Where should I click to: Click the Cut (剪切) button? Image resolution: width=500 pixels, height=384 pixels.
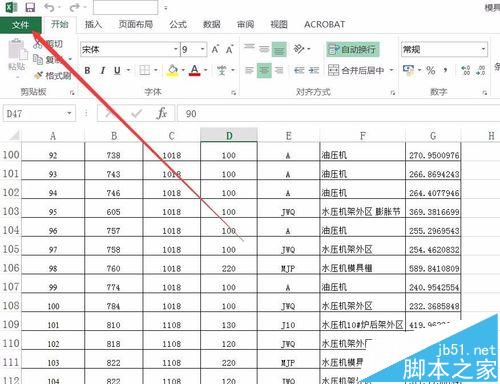[49, 44]
